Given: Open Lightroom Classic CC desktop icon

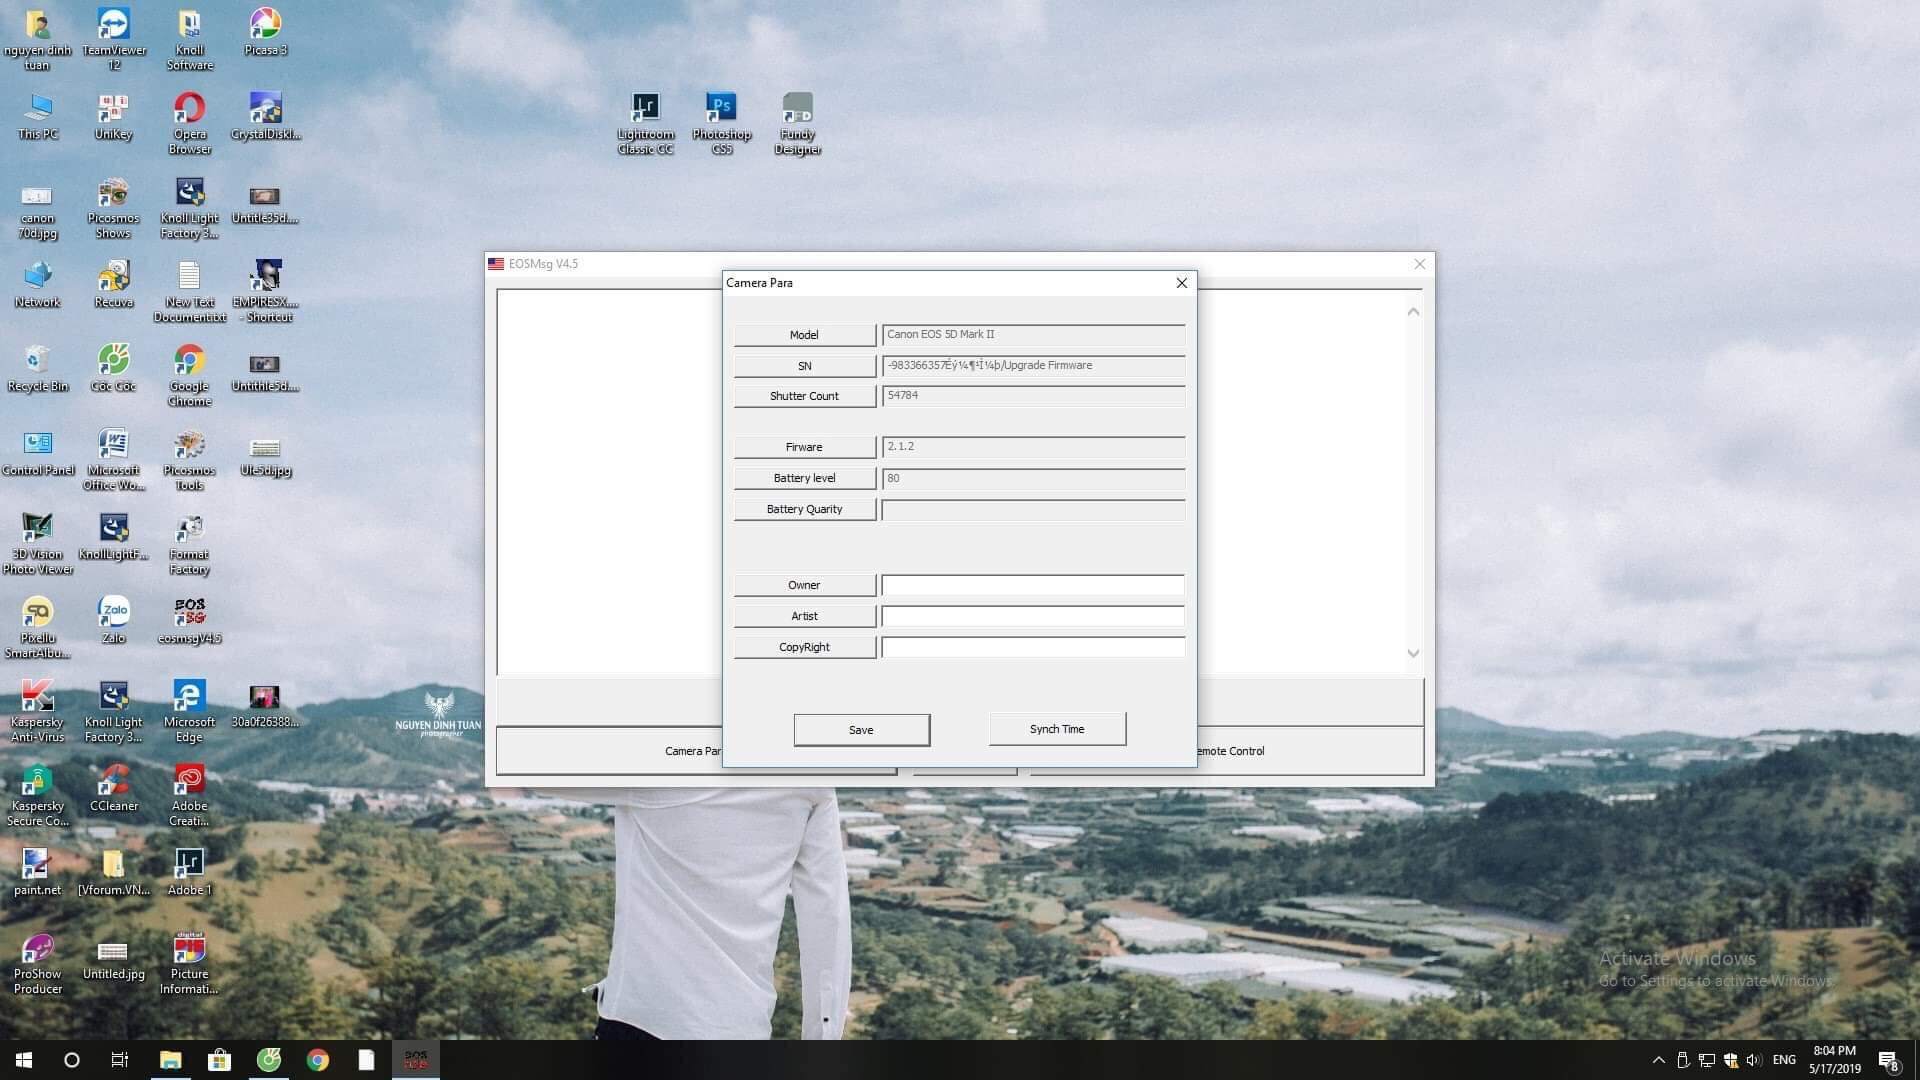Looking at the screenshot, I should (645, 108).
